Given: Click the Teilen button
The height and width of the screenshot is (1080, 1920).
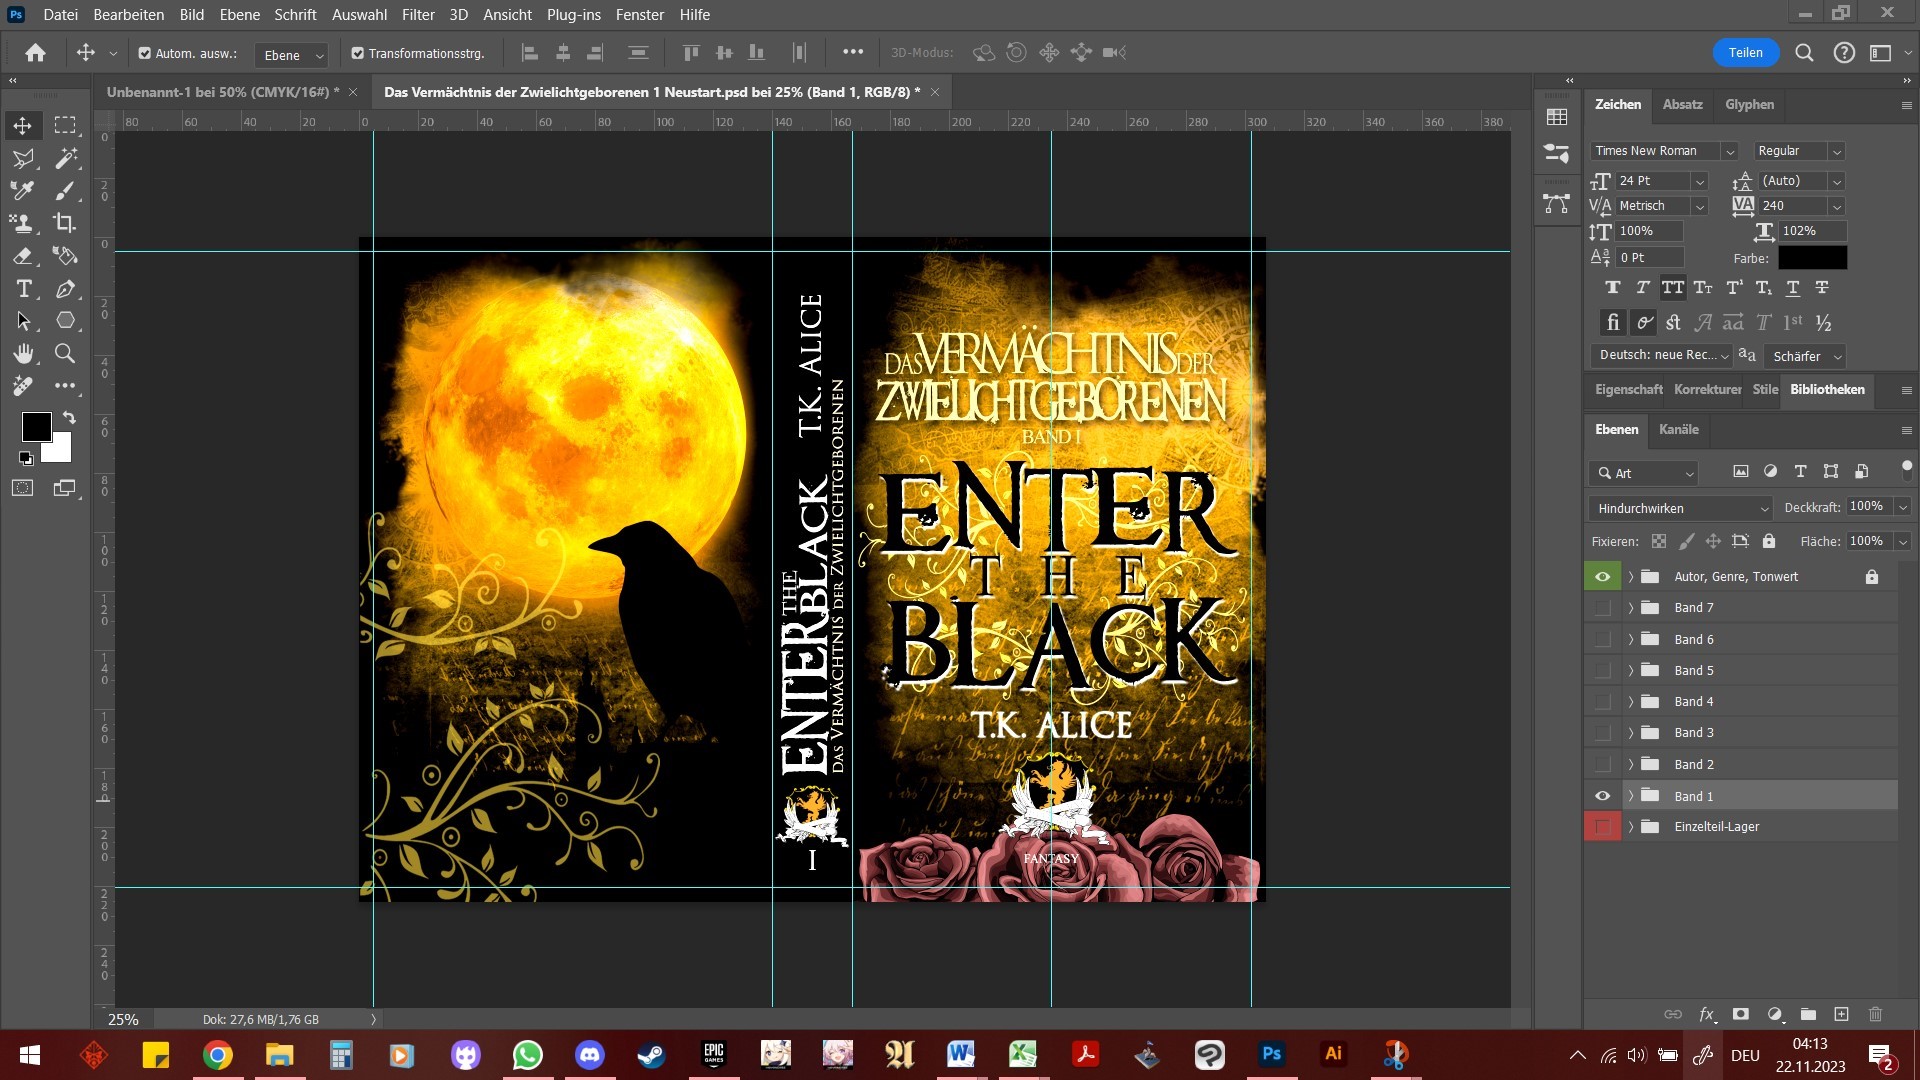Looking at the screenshot, I should 1745,53.
